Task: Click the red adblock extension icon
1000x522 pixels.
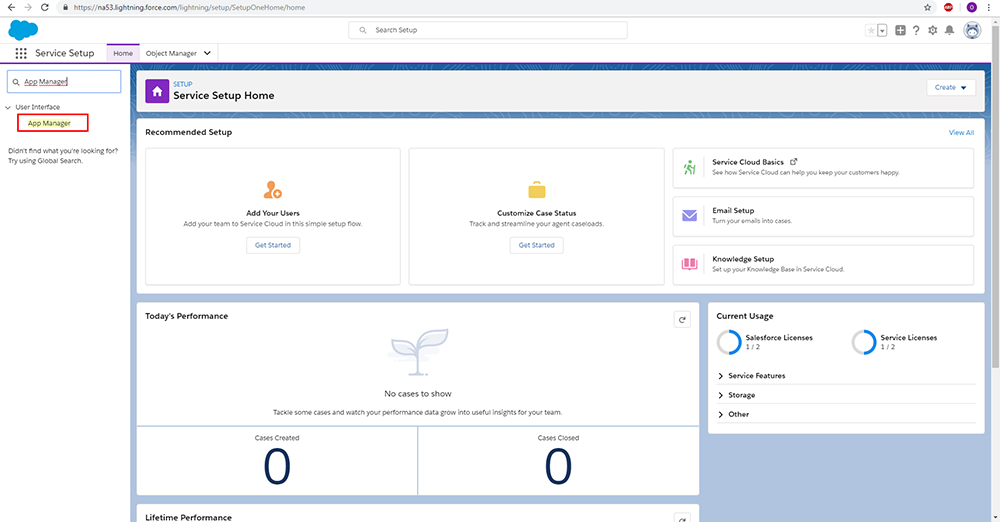Action: [948, 7]
